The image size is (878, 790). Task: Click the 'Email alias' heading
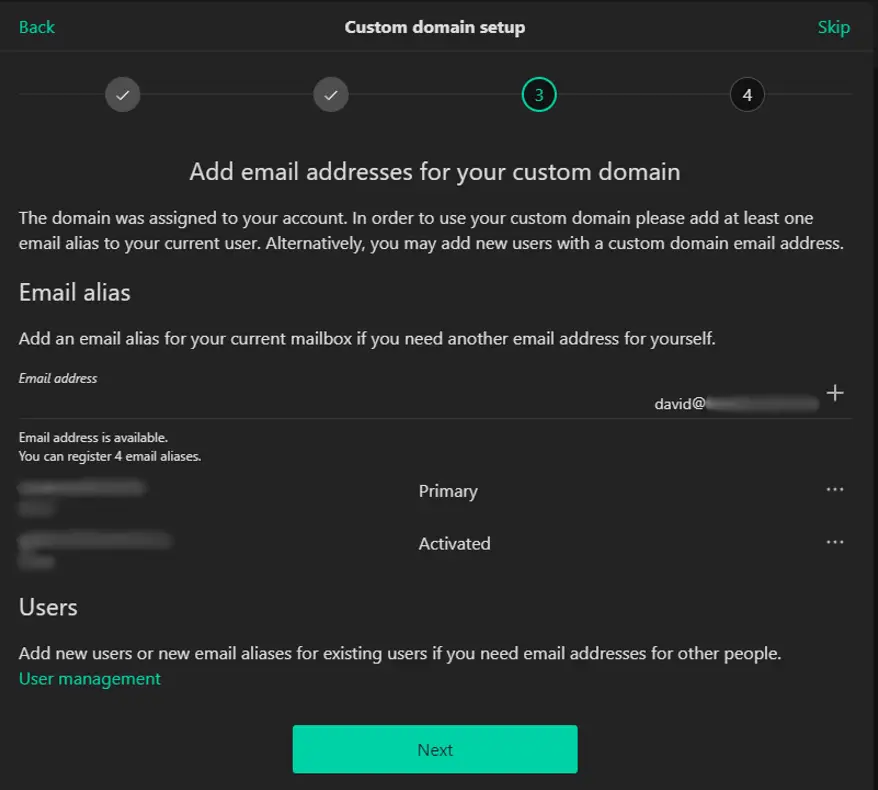pos(74,292)
